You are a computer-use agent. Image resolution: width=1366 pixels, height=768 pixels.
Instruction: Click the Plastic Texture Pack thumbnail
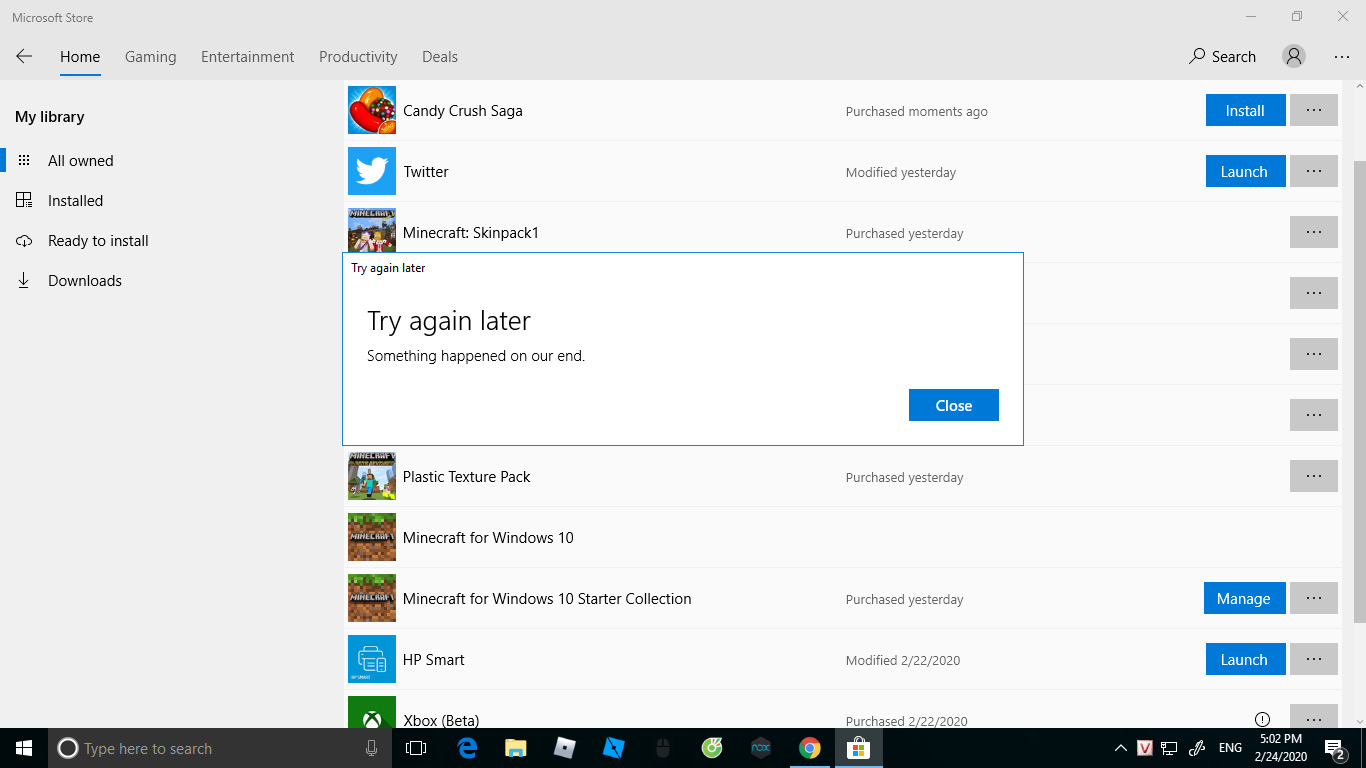click(x=372, y=476)
